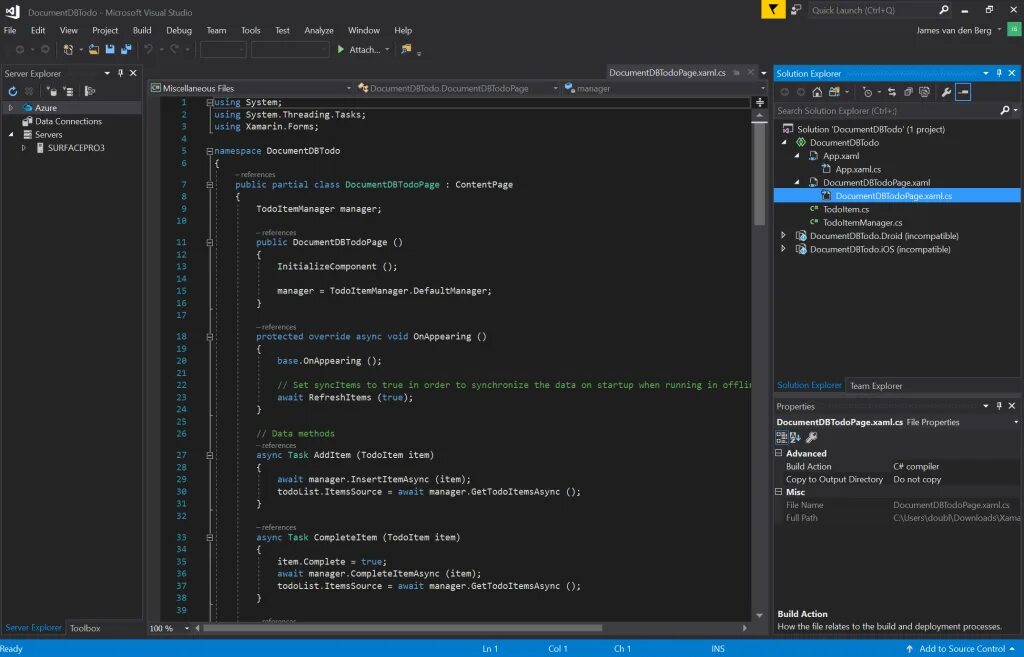This screenshot has height=657, width=1024.
Task: Click the Quick Launch search magnifier
Action: click(x=944, y=10)
